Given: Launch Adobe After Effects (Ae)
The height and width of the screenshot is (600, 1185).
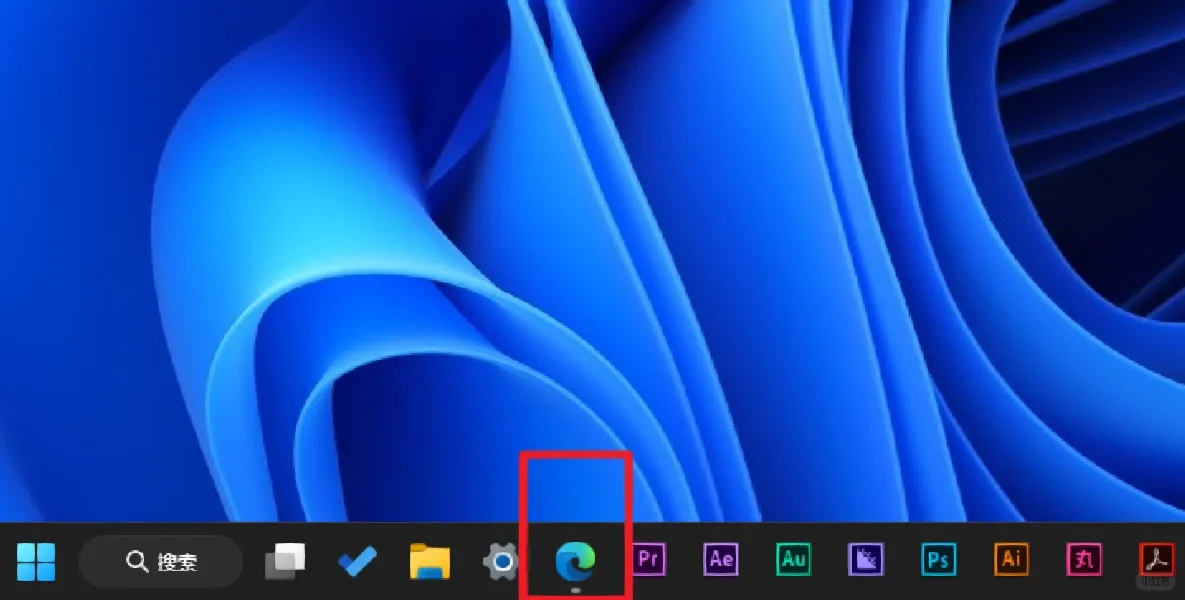Looking at the screenshot, I should tap(721, 560).
